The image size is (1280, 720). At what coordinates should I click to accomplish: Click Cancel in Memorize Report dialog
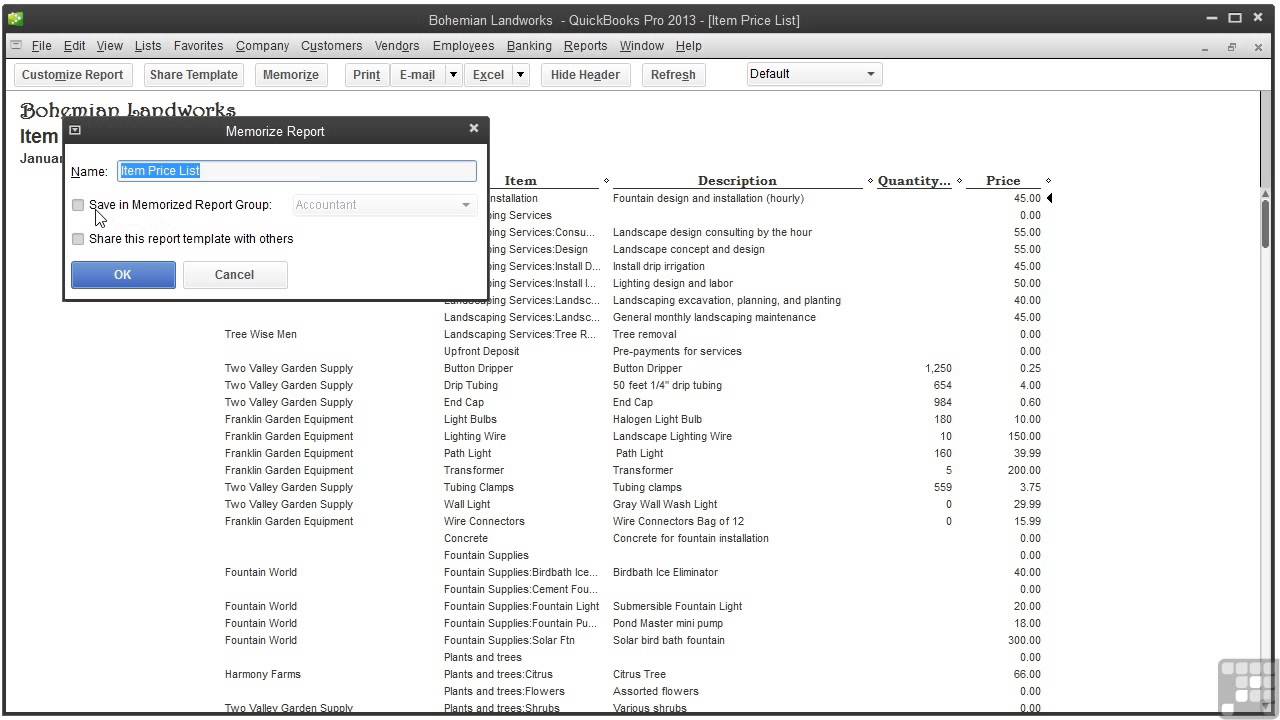coord(234,275)
